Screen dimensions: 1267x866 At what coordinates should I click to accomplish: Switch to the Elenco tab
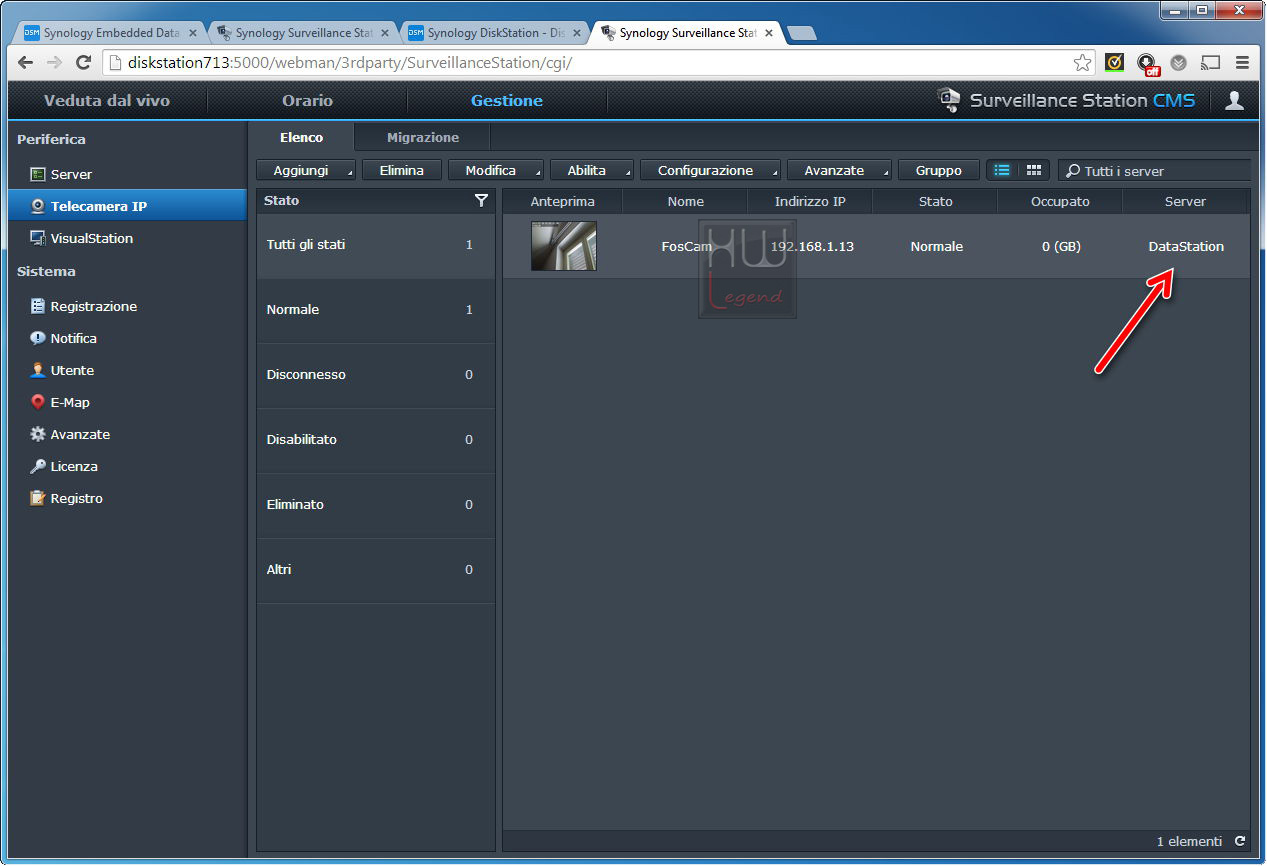pyautogui.click(x=301, y=137)
